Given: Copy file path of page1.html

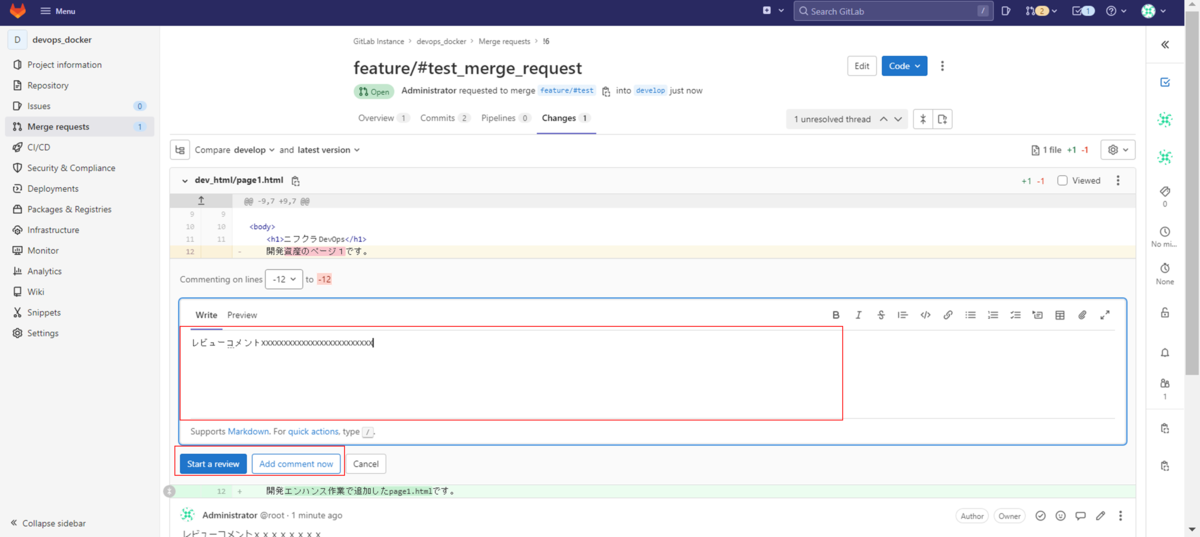Looking at the screenshot, I should point(295,181).
